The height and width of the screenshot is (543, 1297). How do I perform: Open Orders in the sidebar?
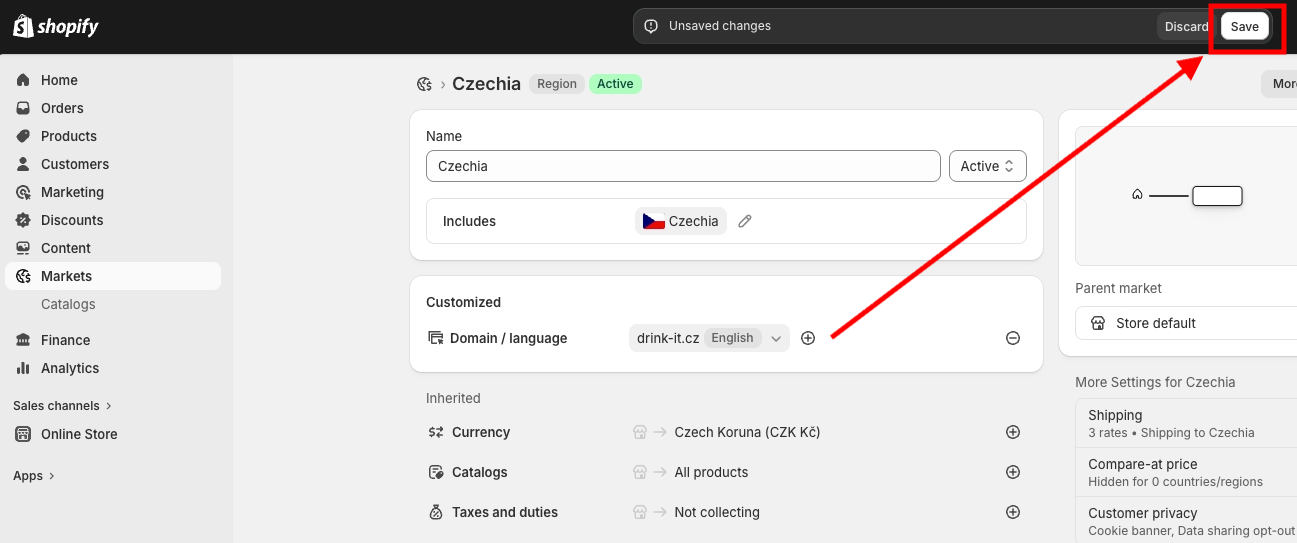click(x=62, y=108)
